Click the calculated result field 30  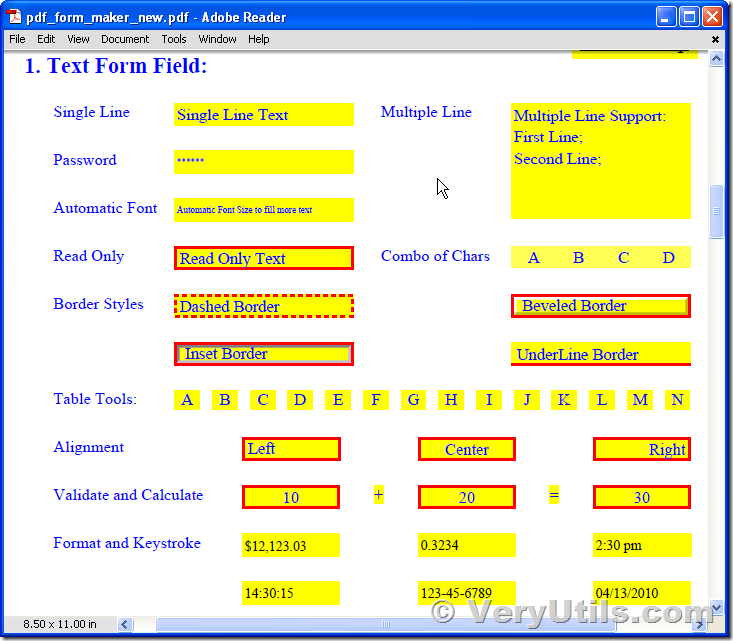click(x=642, y=497)
